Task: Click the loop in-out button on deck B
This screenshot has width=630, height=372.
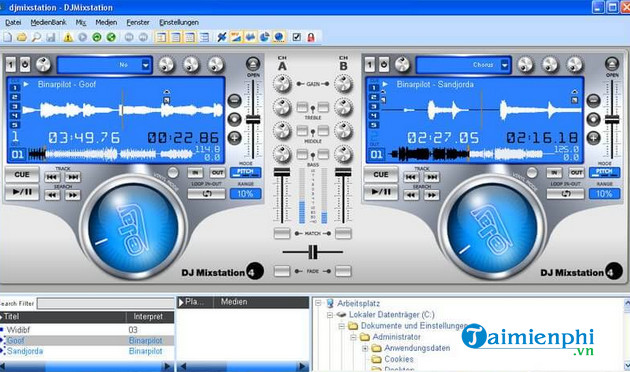Action: (x=565, y=194)
